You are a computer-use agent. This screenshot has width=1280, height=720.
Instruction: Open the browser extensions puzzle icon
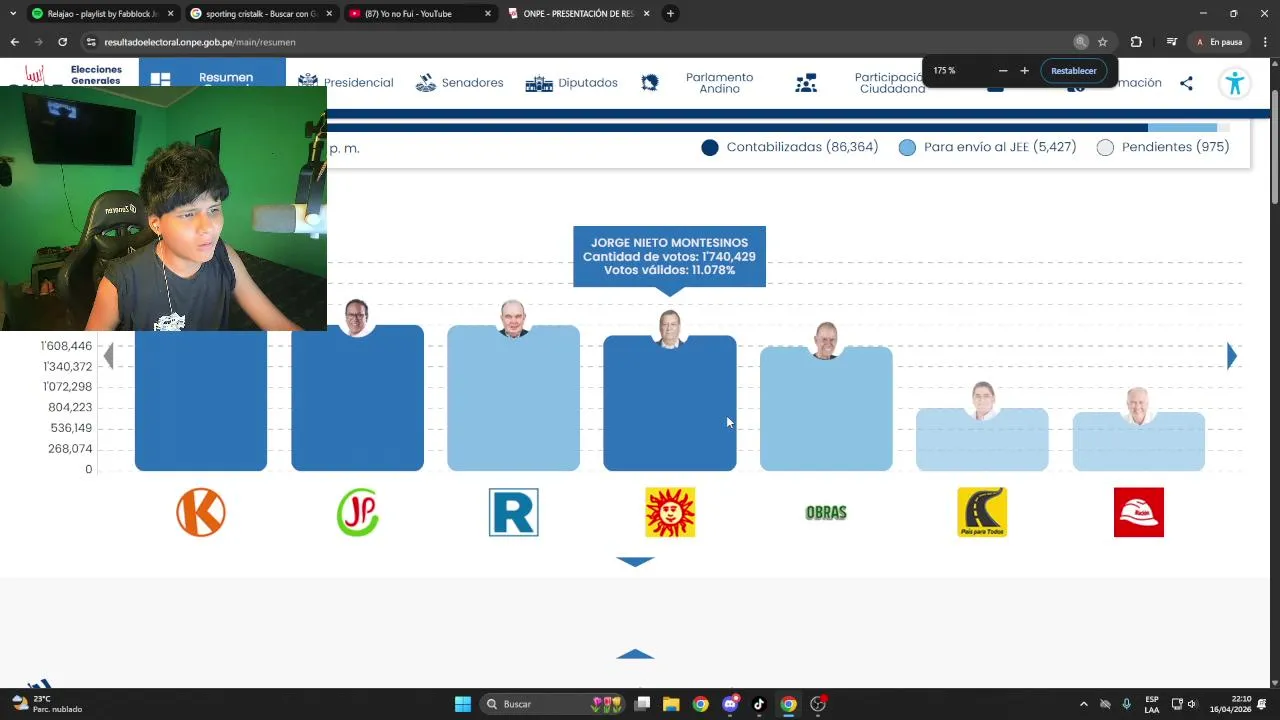(x=1136, y=42)
